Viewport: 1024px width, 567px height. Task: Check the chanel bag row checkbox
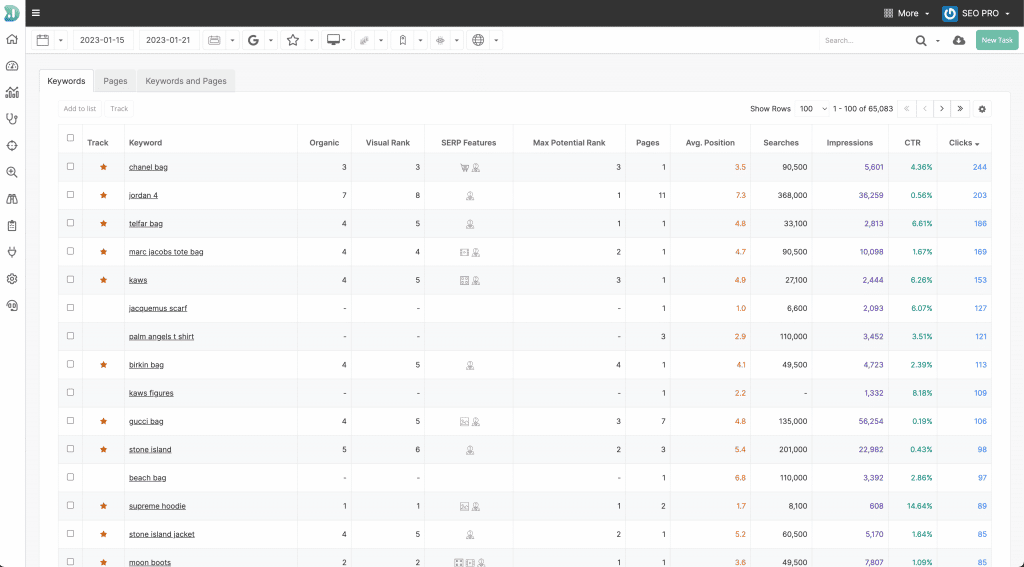pyautogui.click(x=71, y=167)
